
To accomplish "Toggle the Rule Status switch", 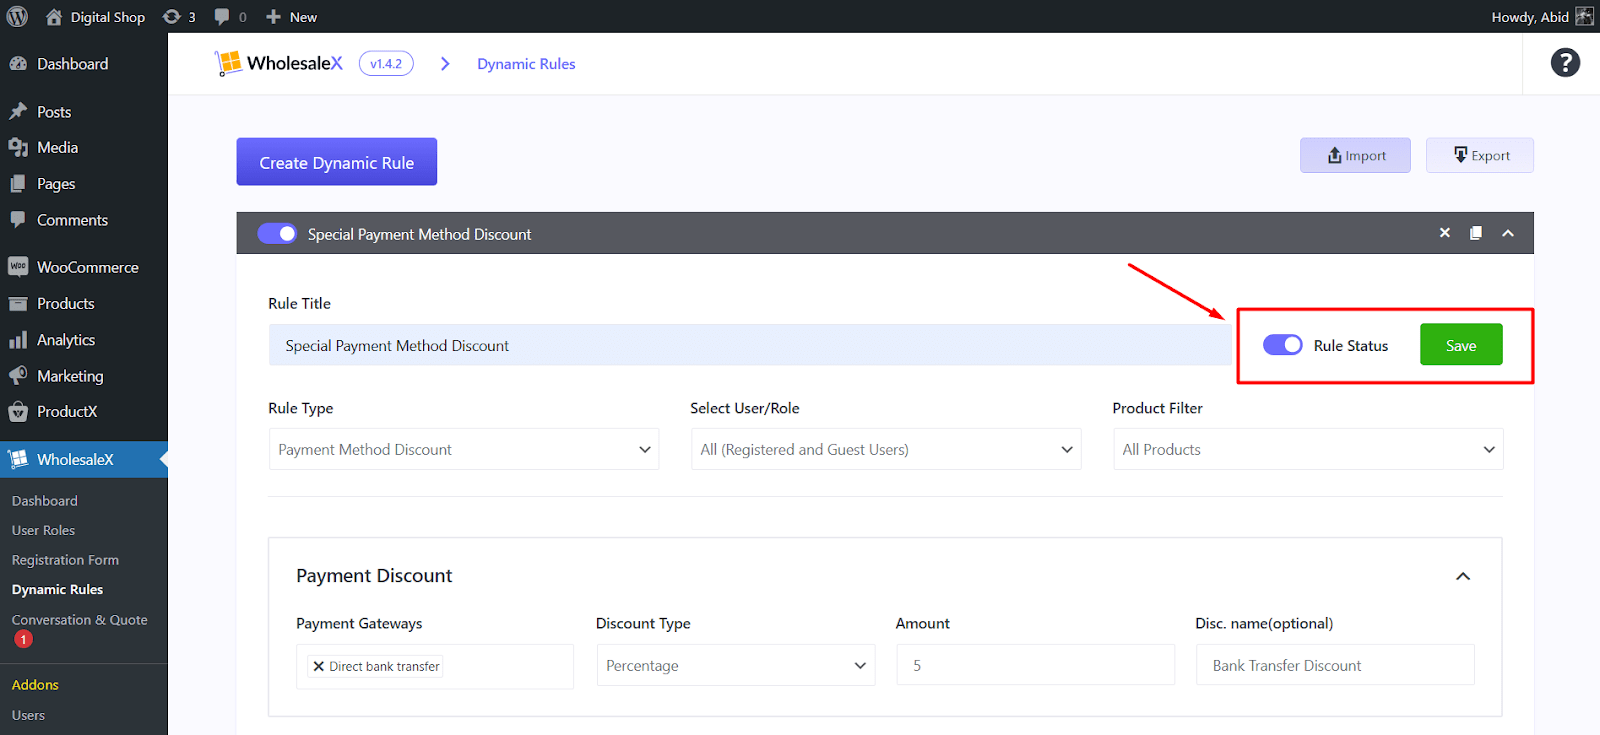I will coord(1283,345).
